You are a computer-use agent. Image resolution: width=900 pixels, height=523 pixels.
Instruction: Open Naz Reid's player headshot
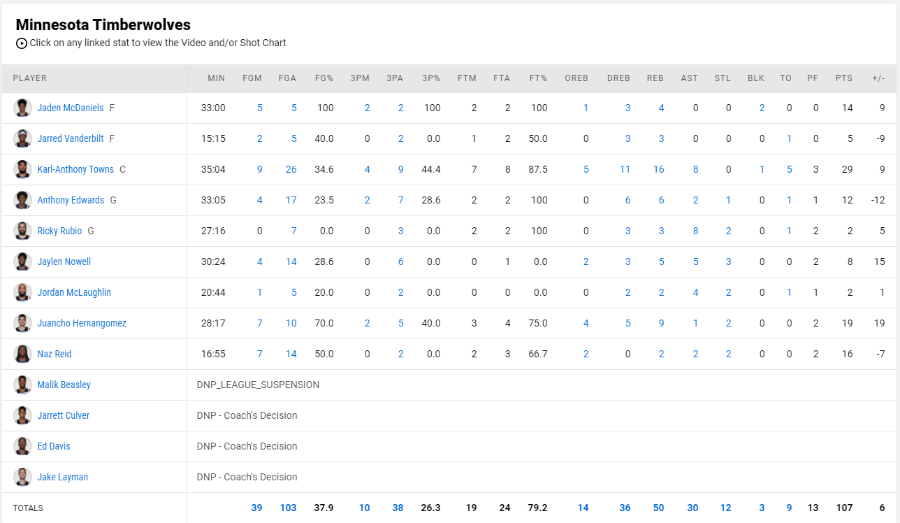[x=22, y=354]
